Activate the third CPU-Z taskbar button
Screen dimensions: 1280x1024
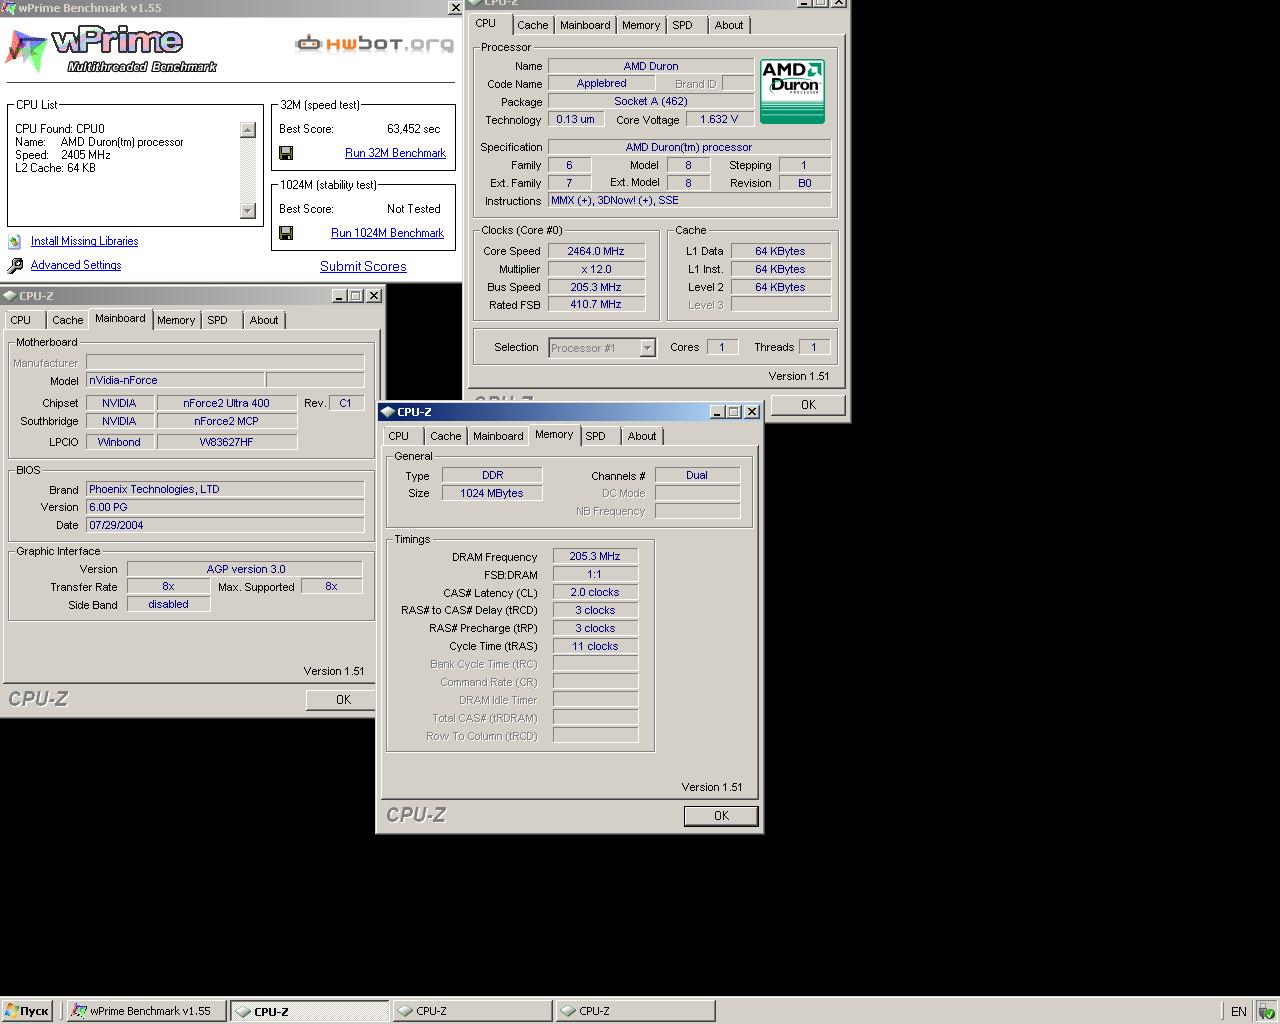634,1011
